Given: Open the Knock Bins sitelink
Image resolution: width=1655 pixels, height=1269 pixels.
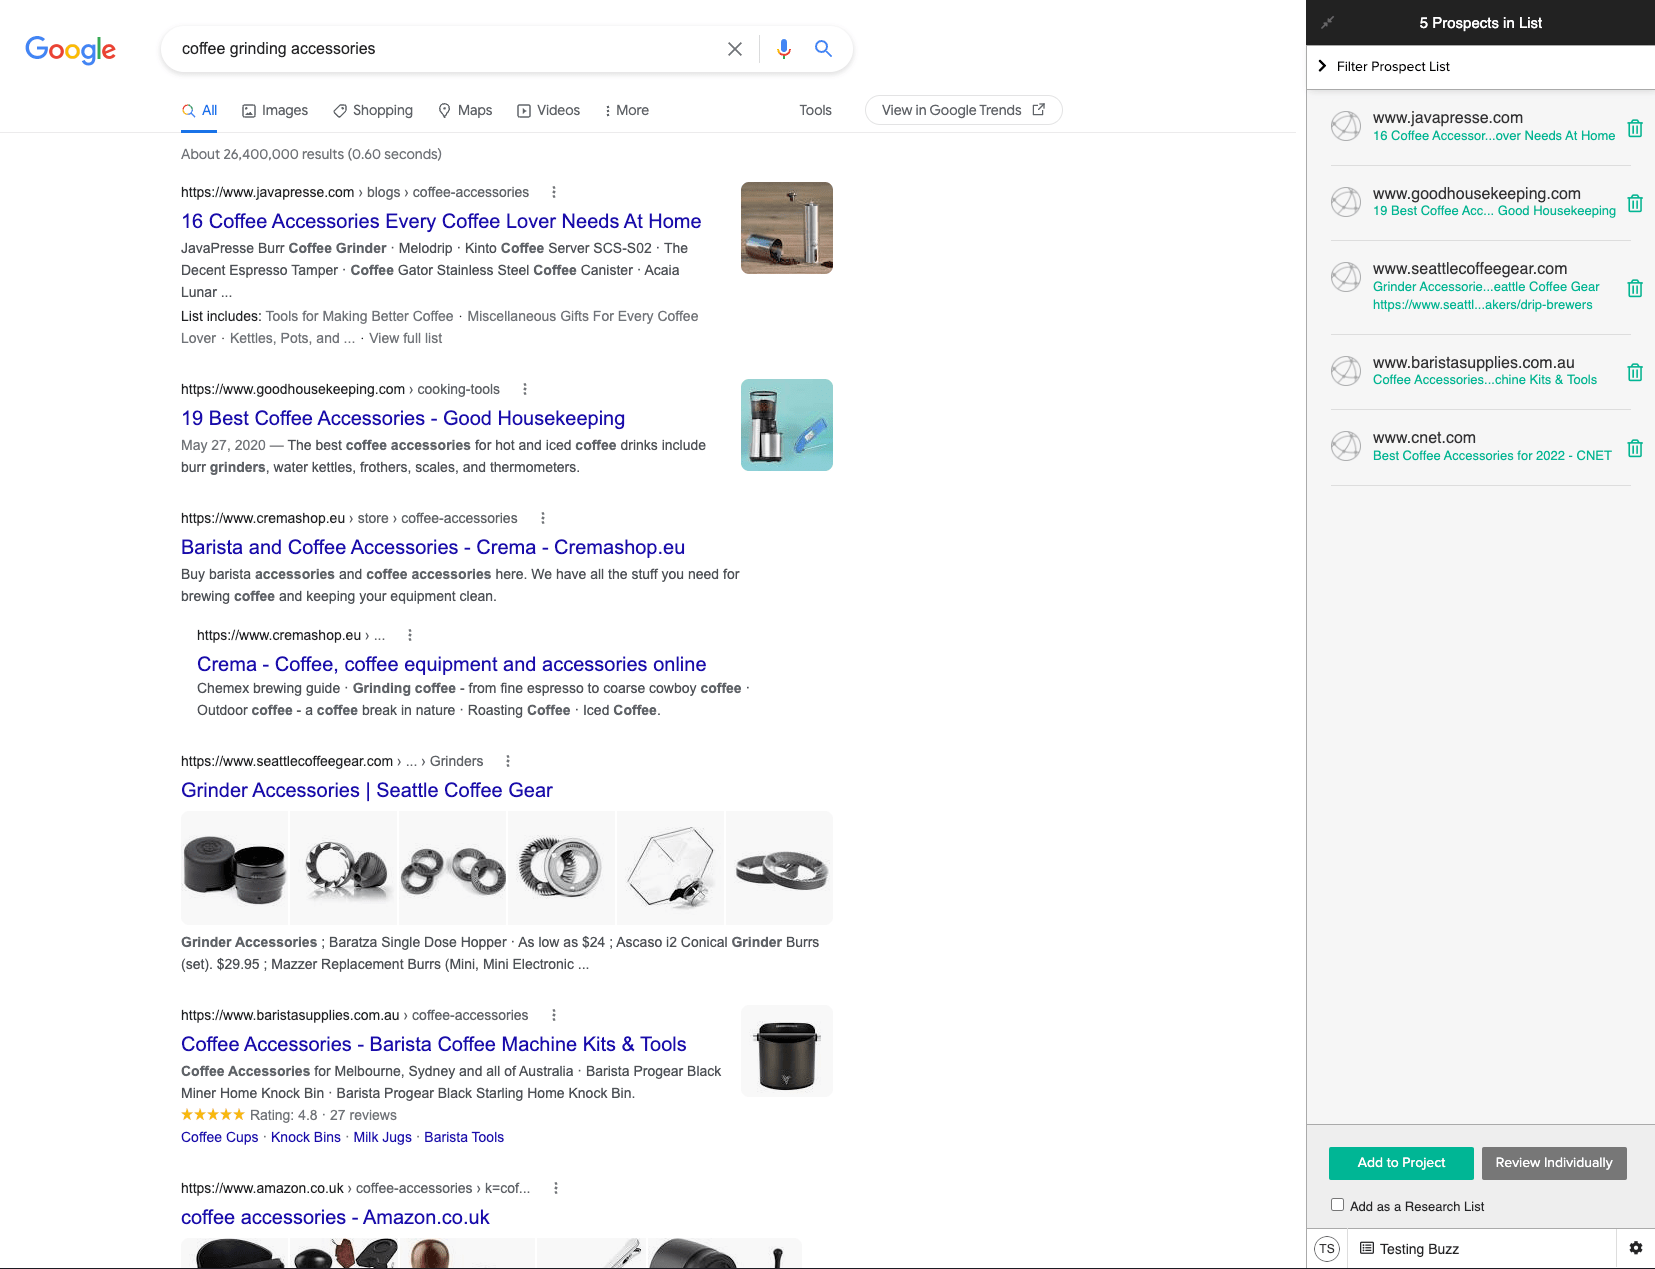Looking at the screenshot, I should point(306,1137).
